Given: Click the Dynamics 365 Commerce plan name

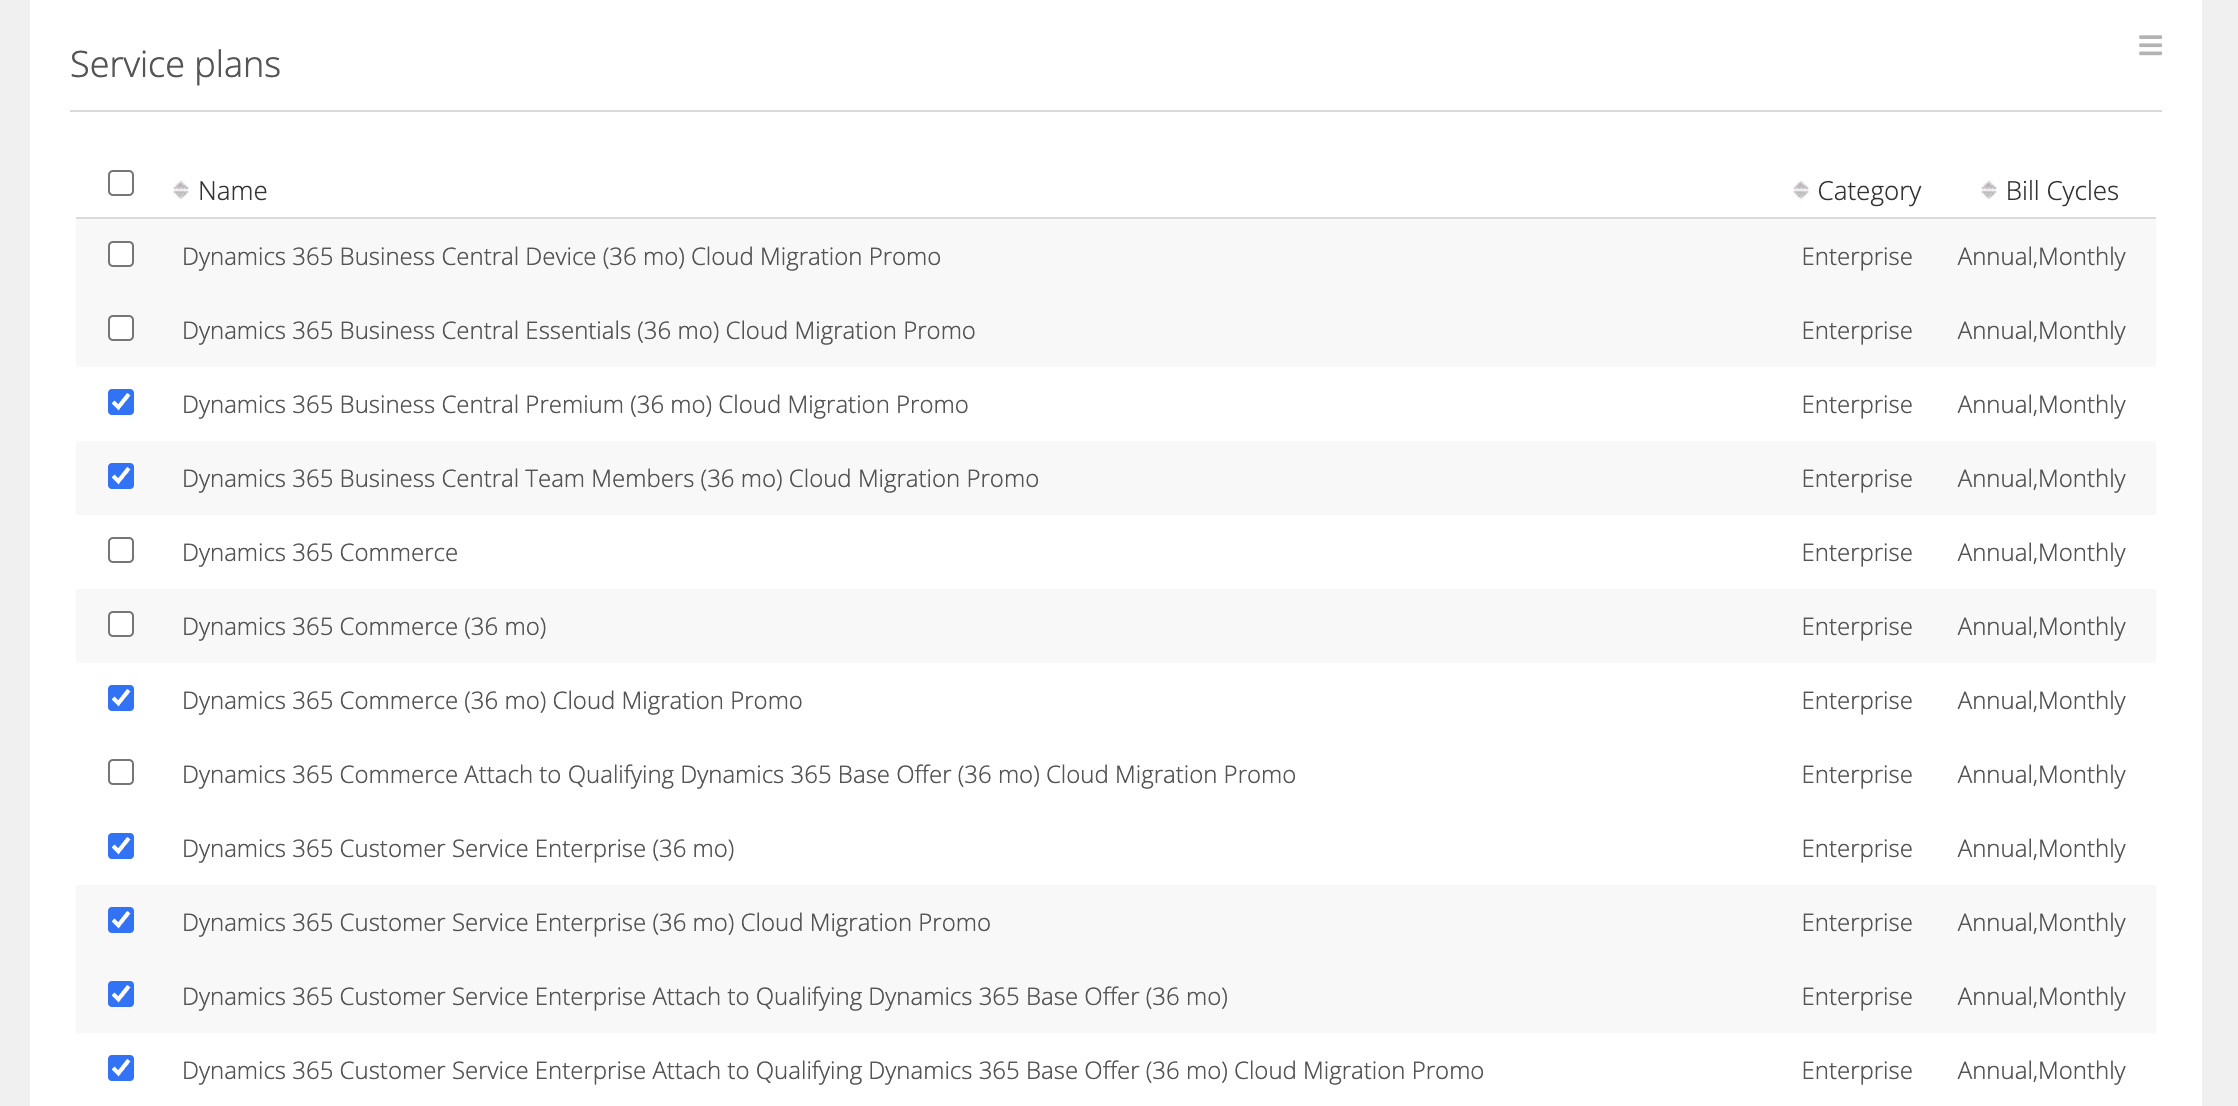Looking at the screenshot, I should point(320,552).
